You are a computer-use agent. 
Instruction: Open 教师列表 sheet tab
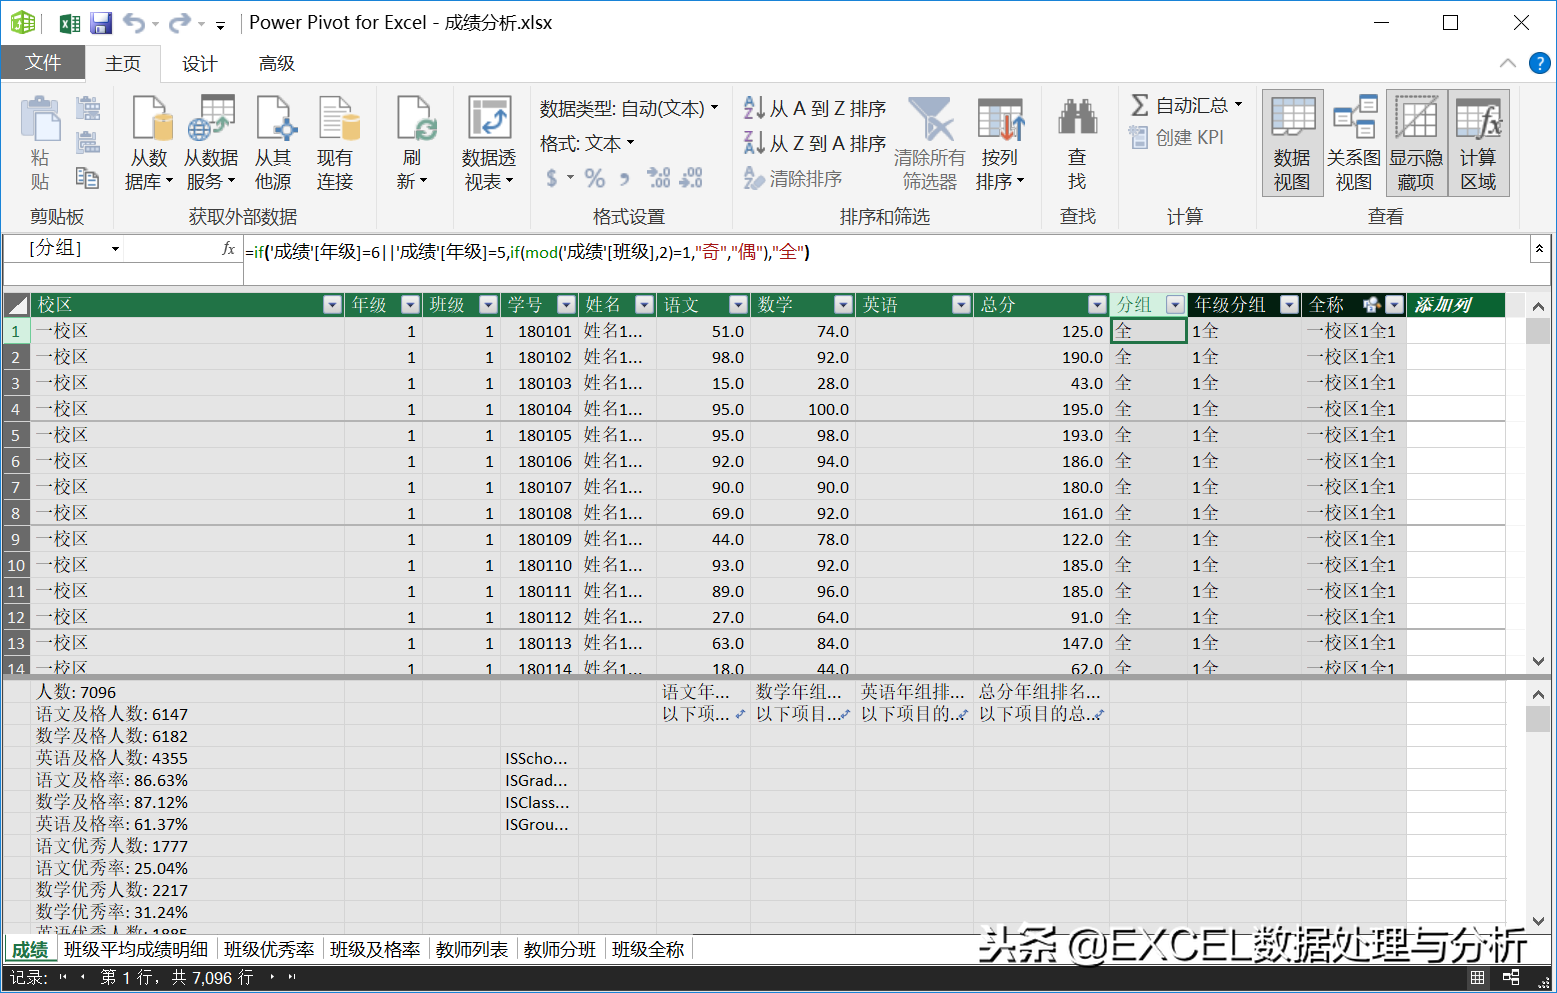[472, 949]
